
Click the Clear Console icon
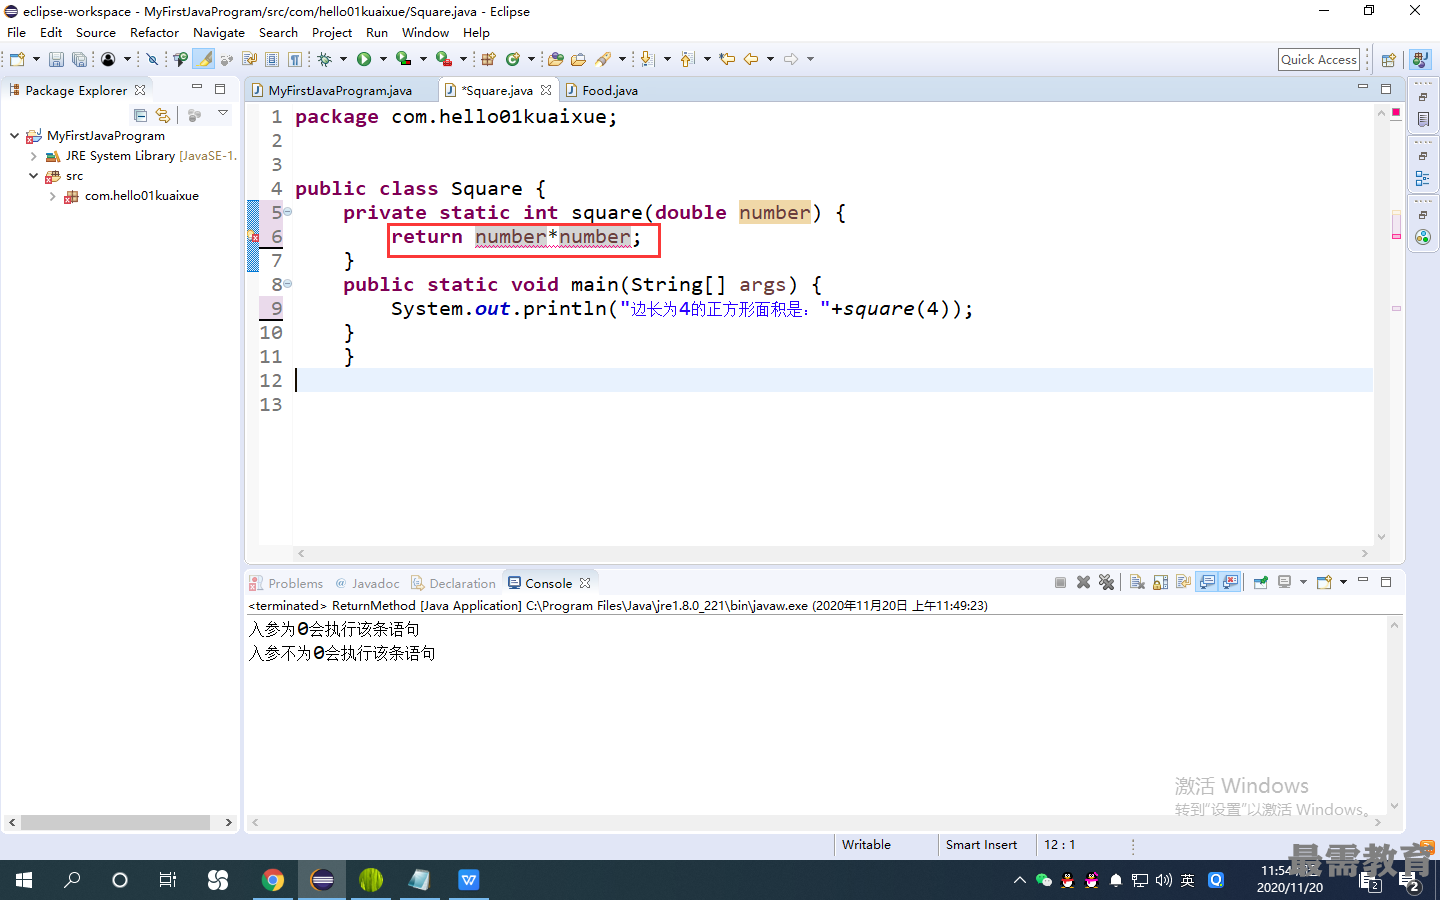(x=1137, y=582)
